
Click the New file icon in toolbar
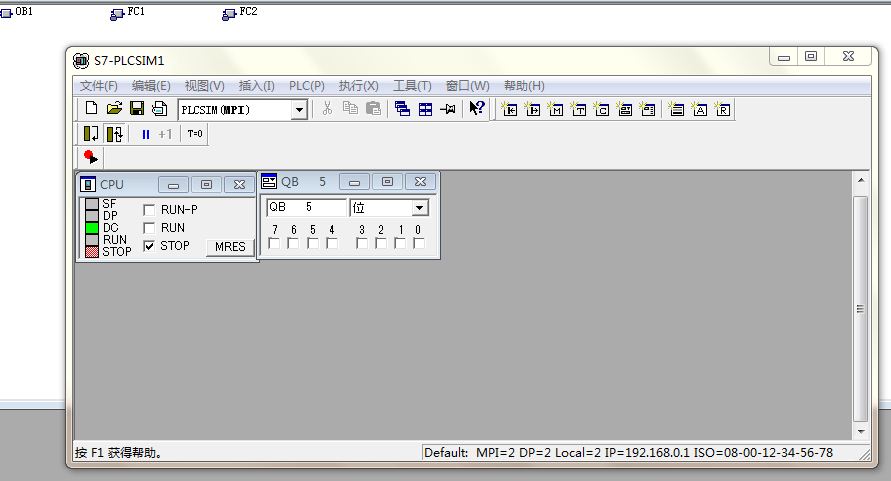(x=91, y=109)
